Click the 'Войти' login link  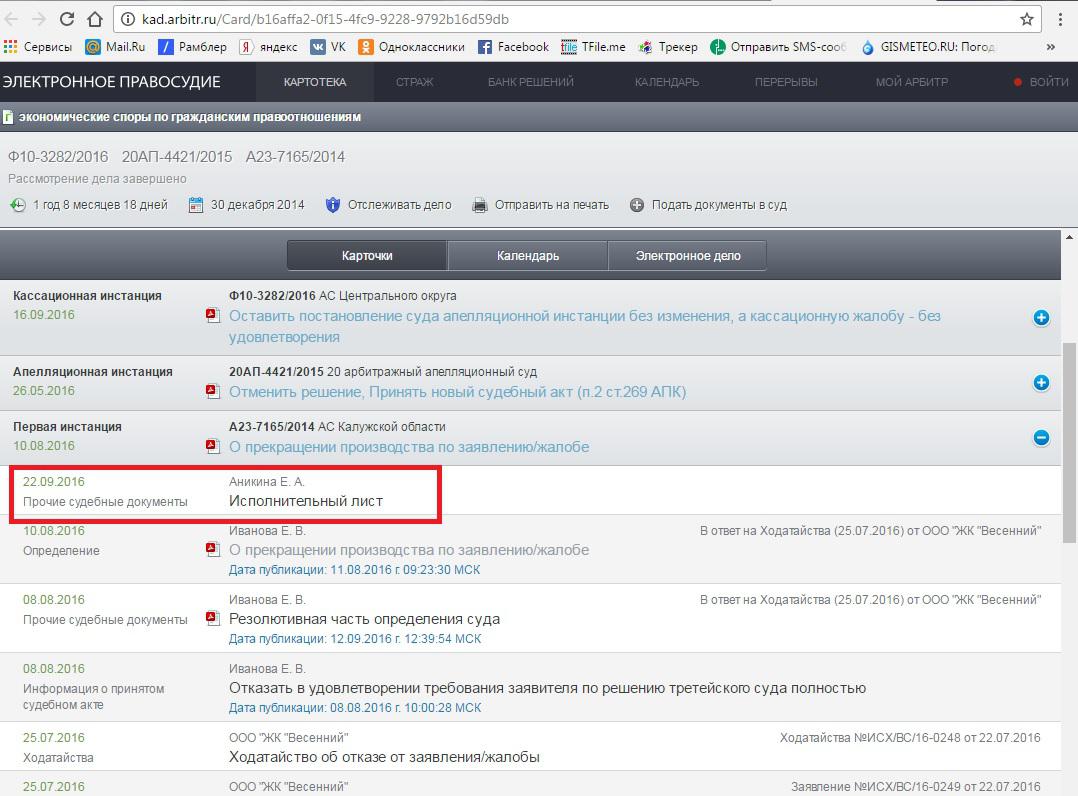click(x=1048, y=82)
